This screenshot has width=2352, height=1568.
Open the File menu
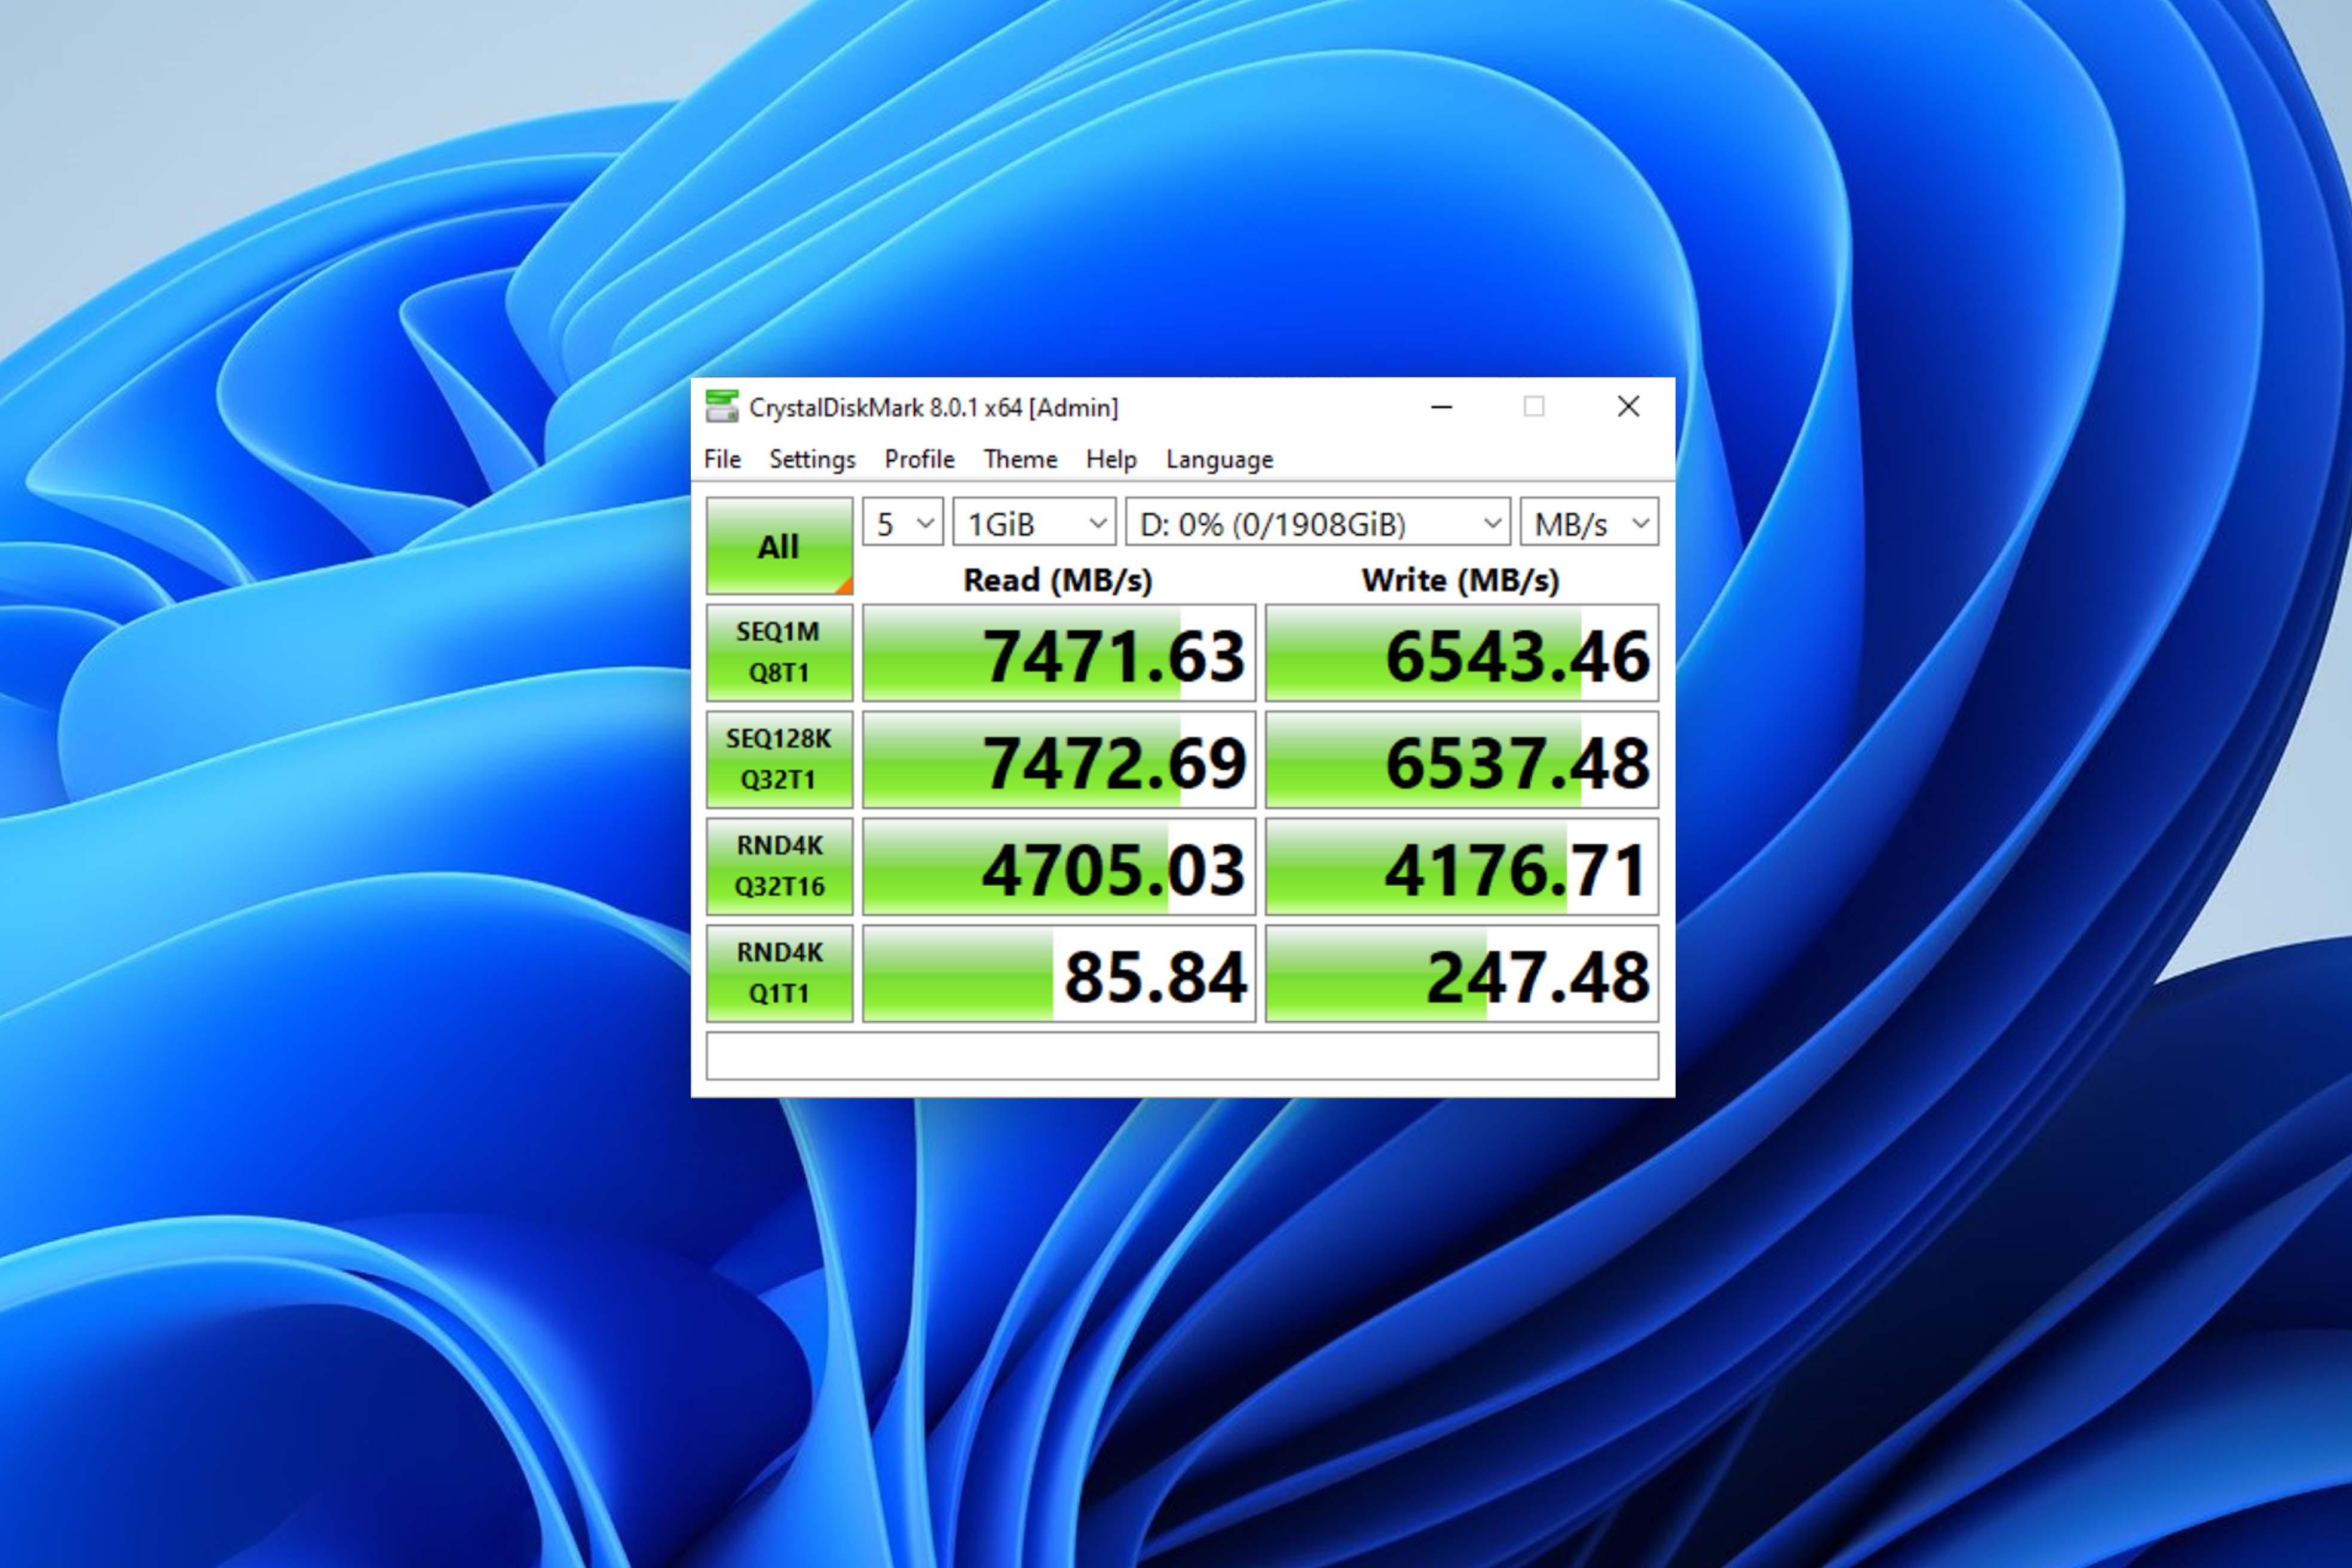(722, 459)
